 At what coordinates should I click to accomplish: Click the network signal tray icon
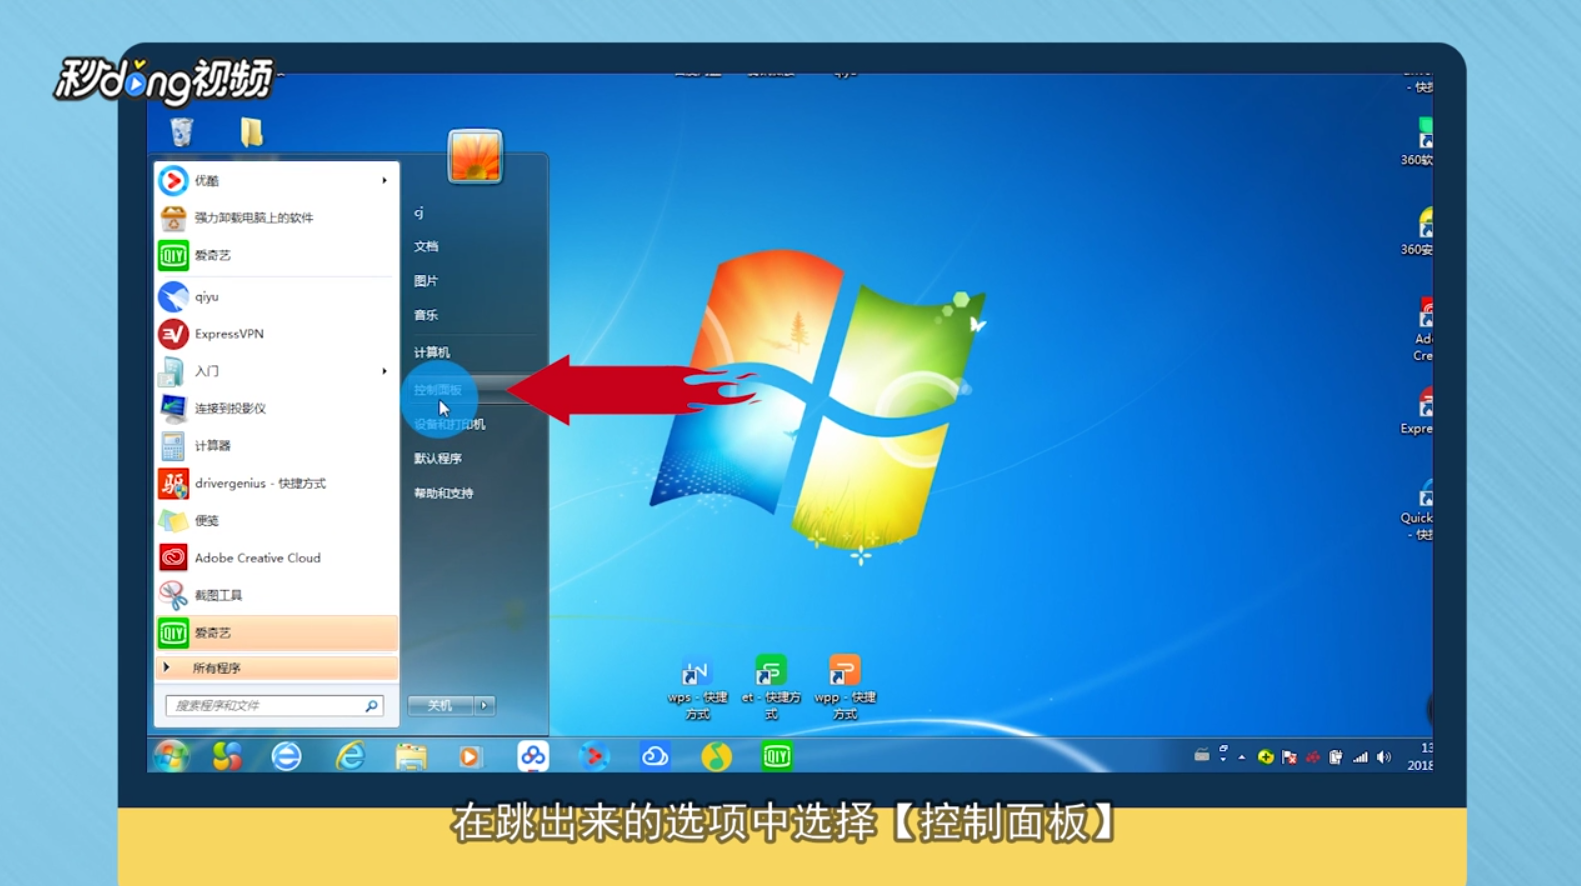(1360, 757)
